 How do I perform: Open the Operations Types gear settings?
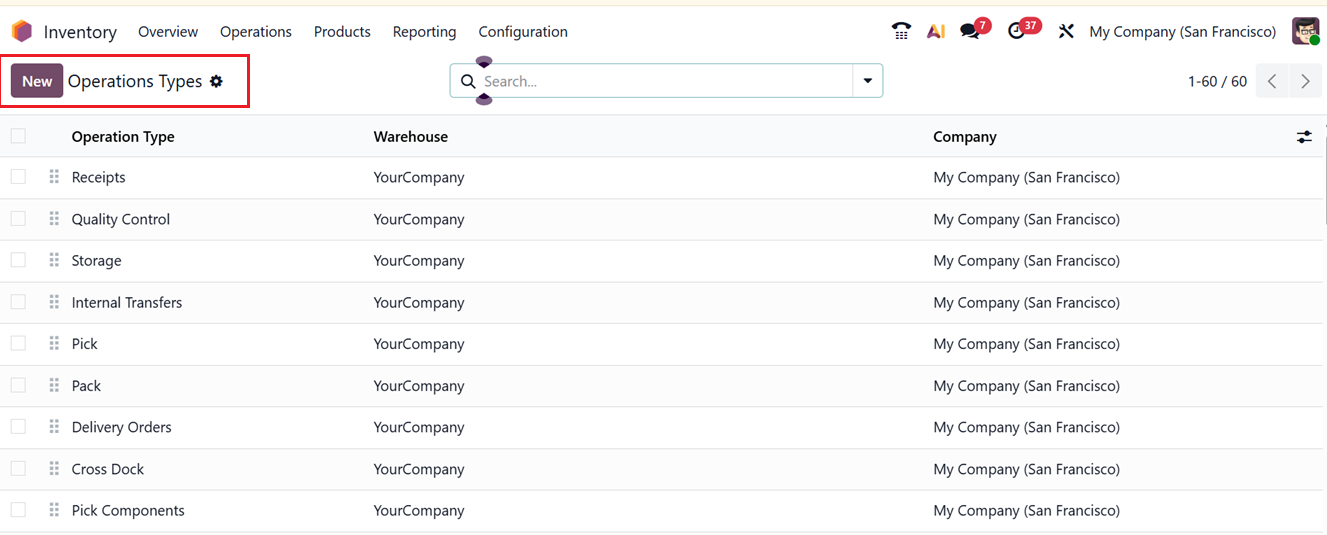(216, 82)
